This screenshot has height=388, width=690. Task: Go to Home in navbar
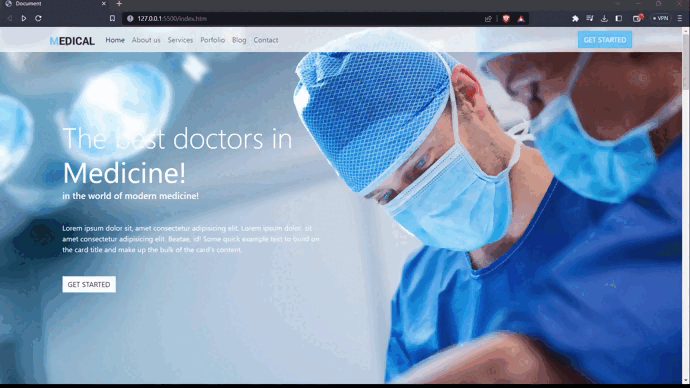[x=115, y=40]
